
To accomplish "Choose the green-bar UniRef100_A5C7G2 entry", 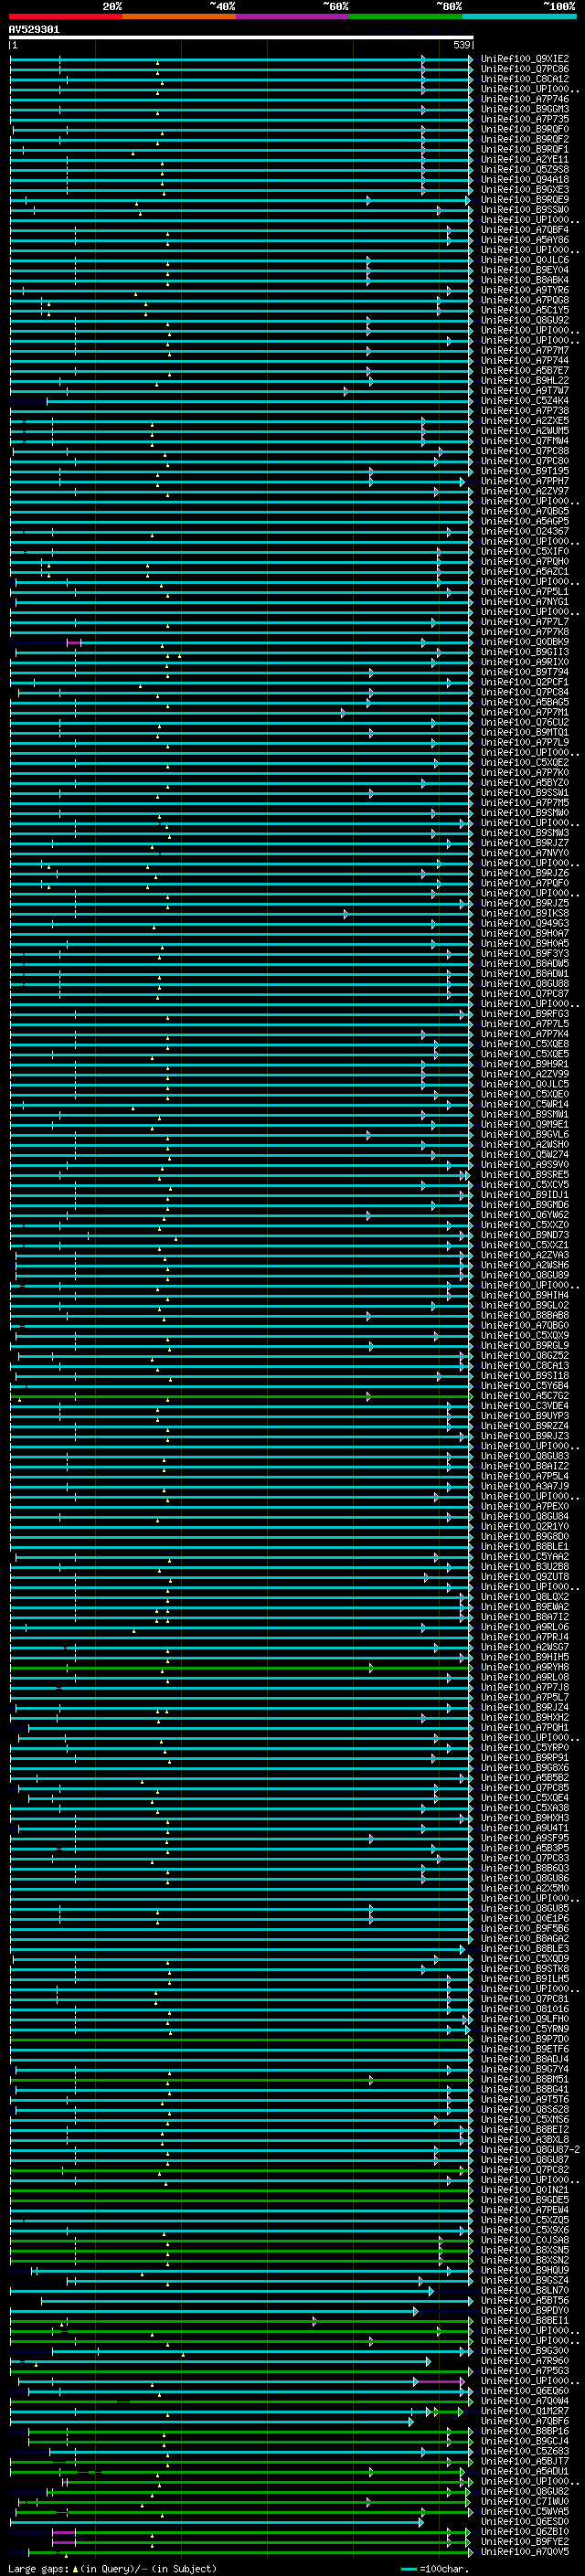I will 525,1396.
